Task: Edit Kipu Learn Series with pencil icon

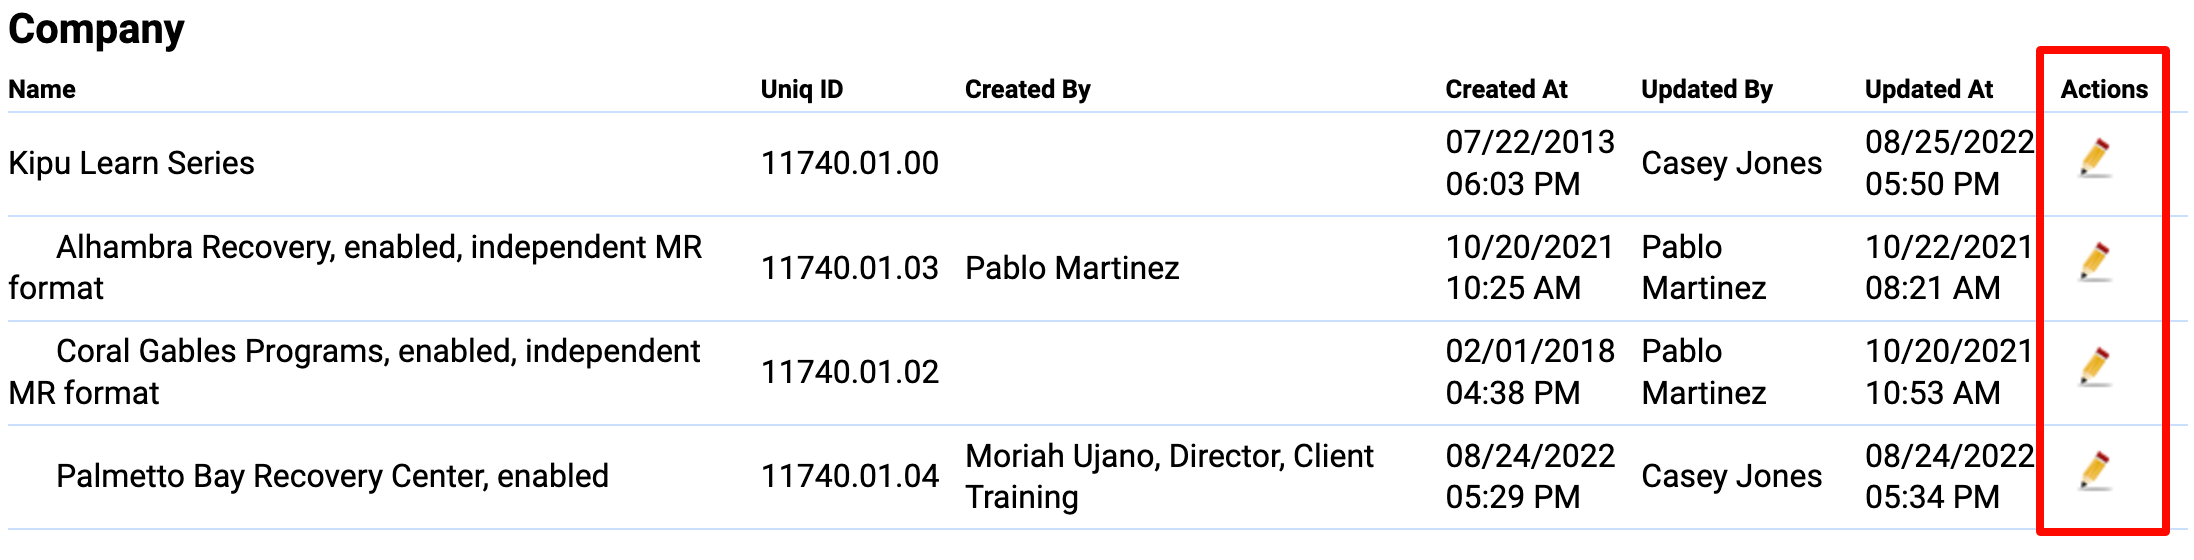Action: pyautogui.click(x=2095, y=158)
